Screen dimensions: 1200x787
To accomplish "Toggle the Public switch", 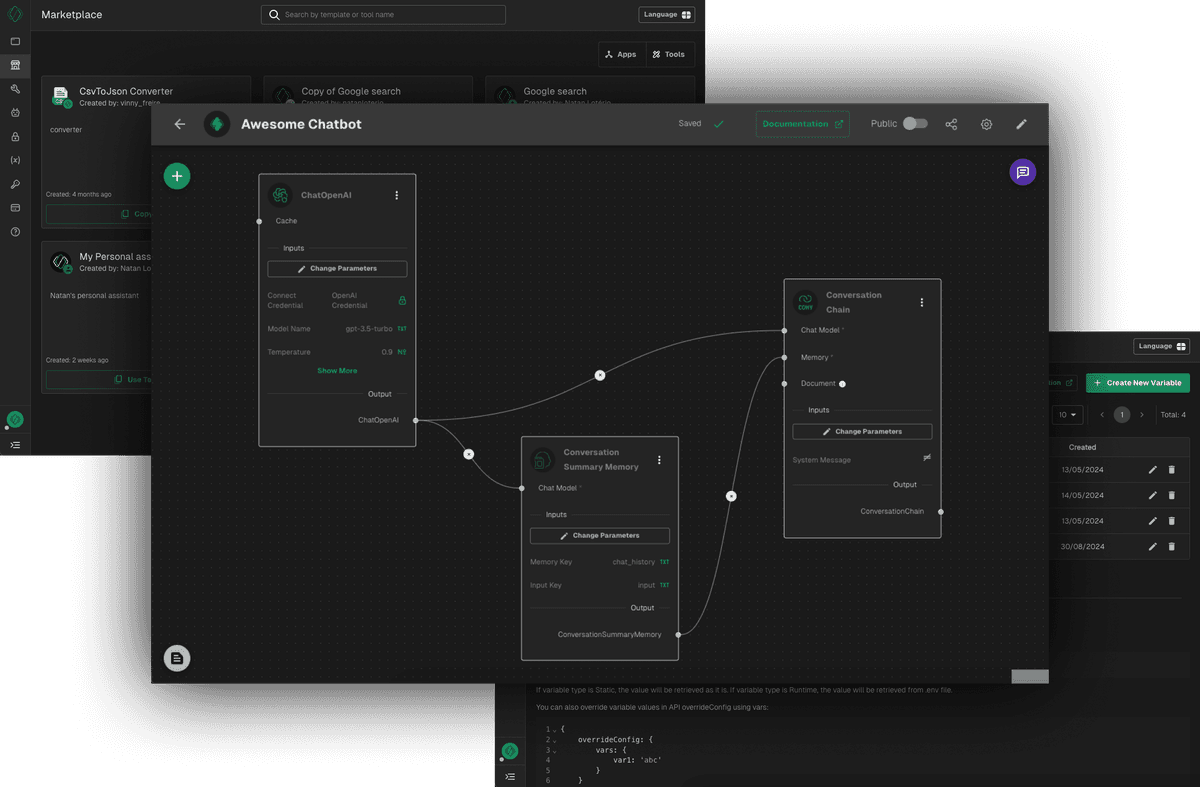I will pos(915,124).
